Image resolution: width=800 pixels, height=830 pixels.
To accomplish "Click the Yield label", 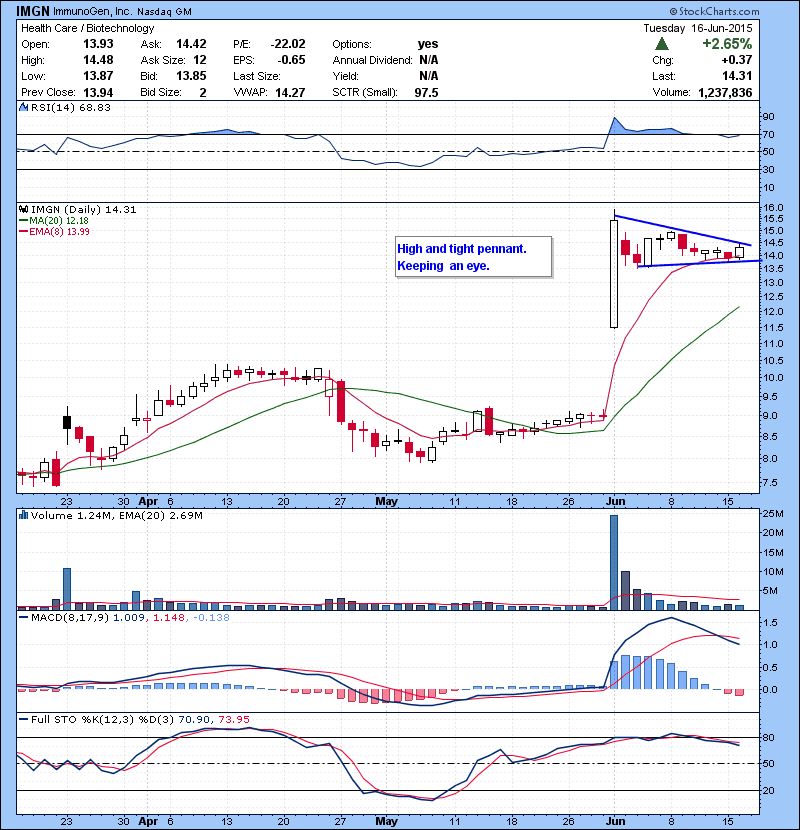I will [346, 76].
